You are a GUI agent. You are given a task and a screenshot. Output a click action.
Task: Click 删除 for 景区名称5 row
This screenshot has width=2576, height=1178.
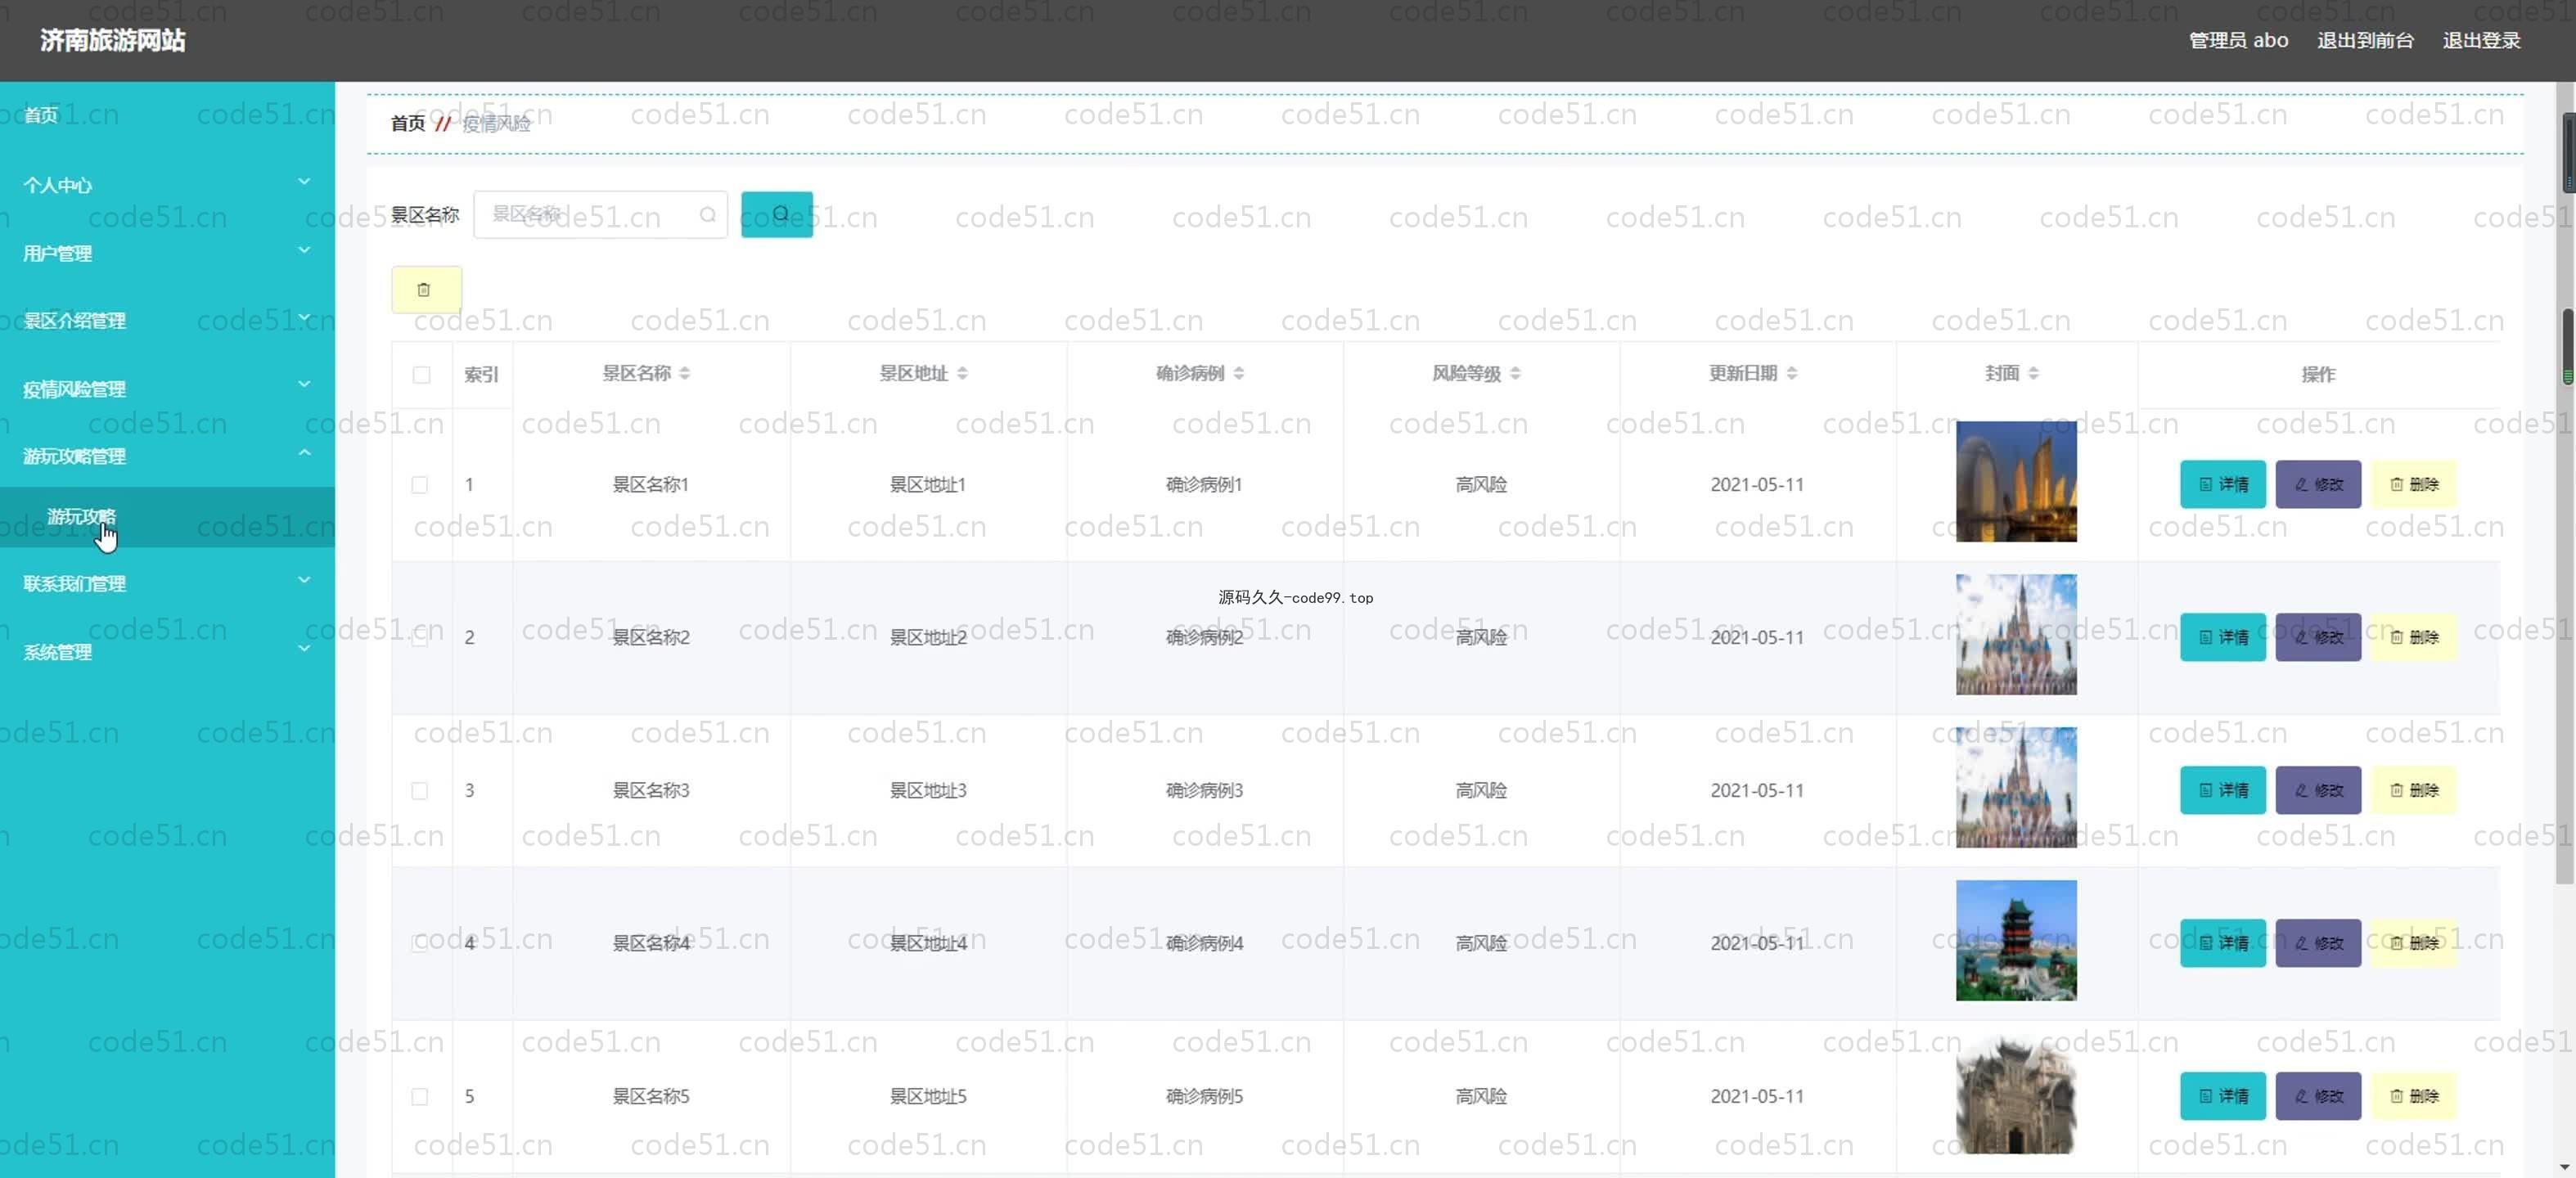tap(2414, 1096)
